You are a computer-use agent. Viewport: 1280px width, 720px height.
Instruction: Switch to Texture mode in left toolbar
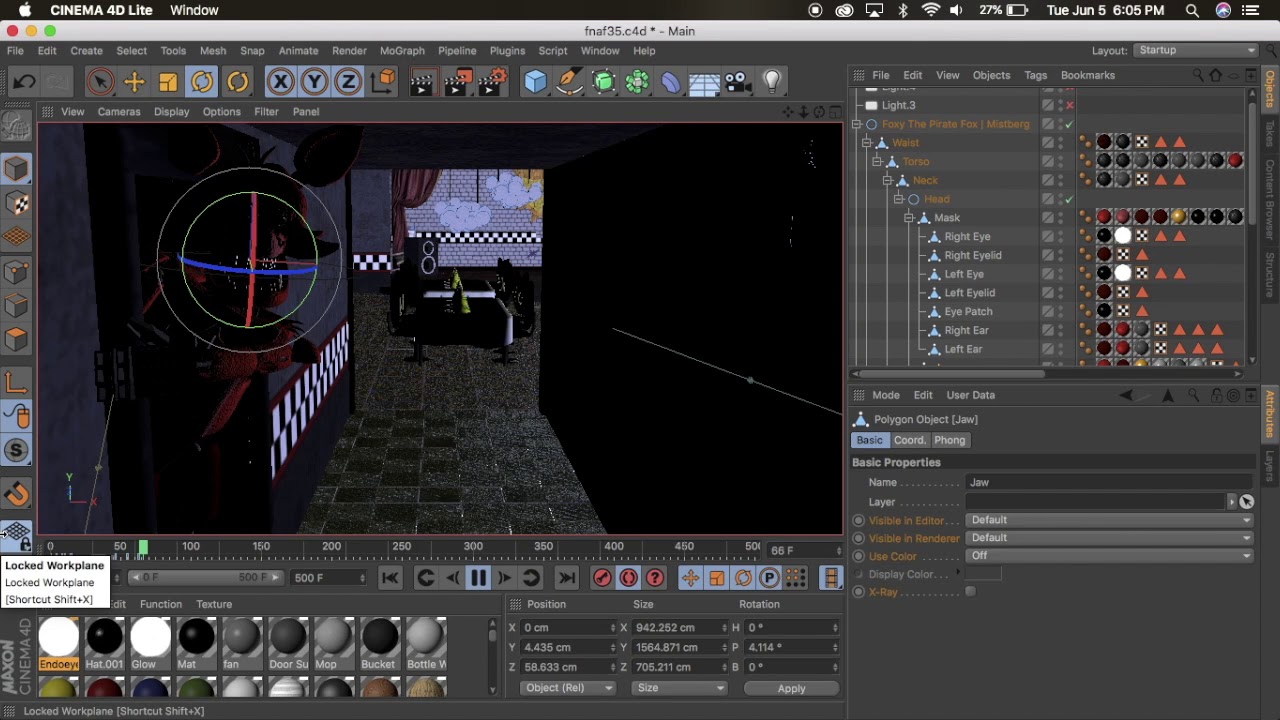pyautogui.click(x=16, y=203)
